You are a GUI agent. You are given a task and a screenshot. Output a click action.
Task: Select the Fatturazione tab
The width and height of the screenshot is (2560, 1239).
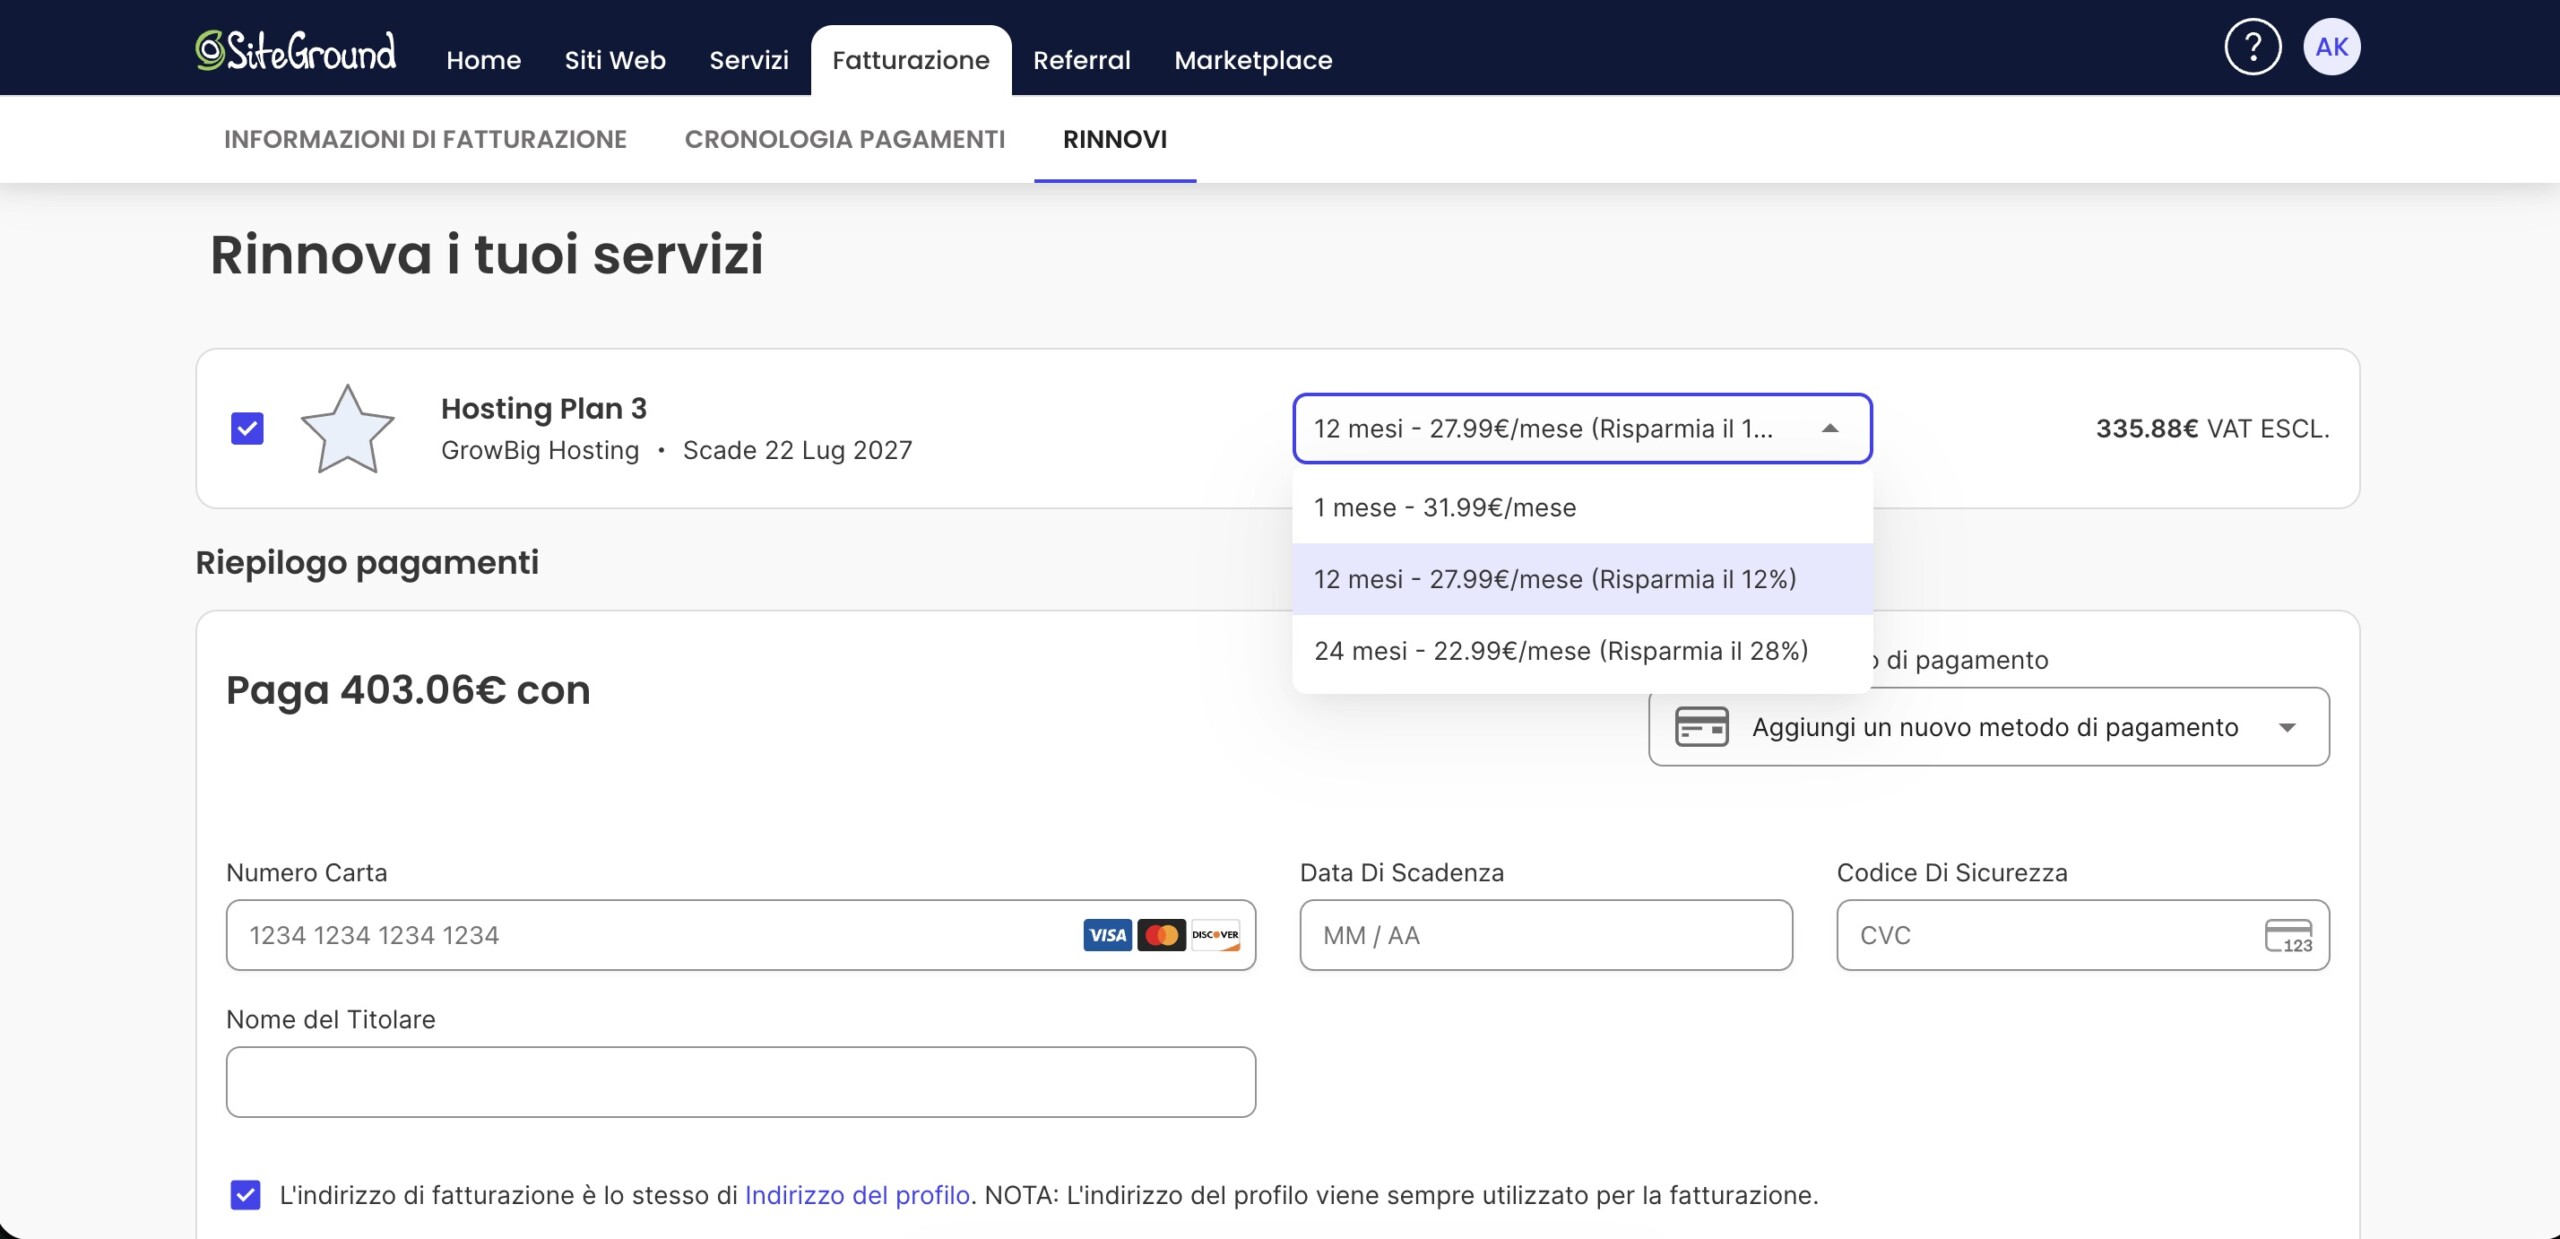pyautogui.click(x=911, y=60)
